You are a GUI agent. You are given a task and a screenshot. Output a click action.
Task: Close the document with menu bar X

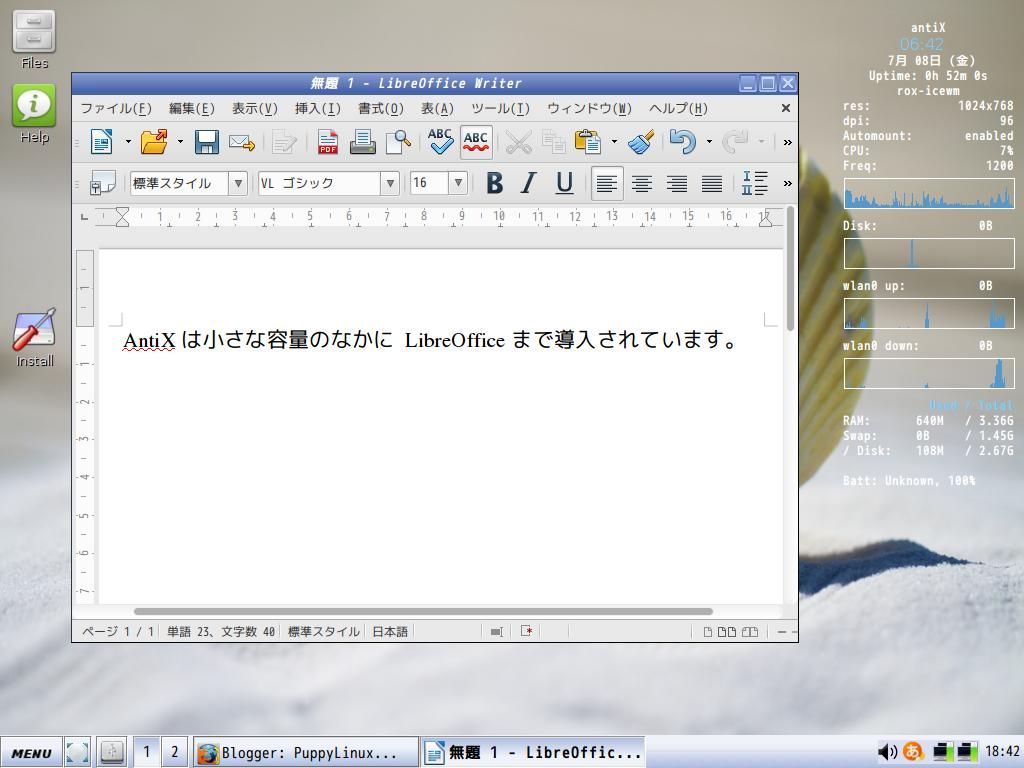(786, 108)
